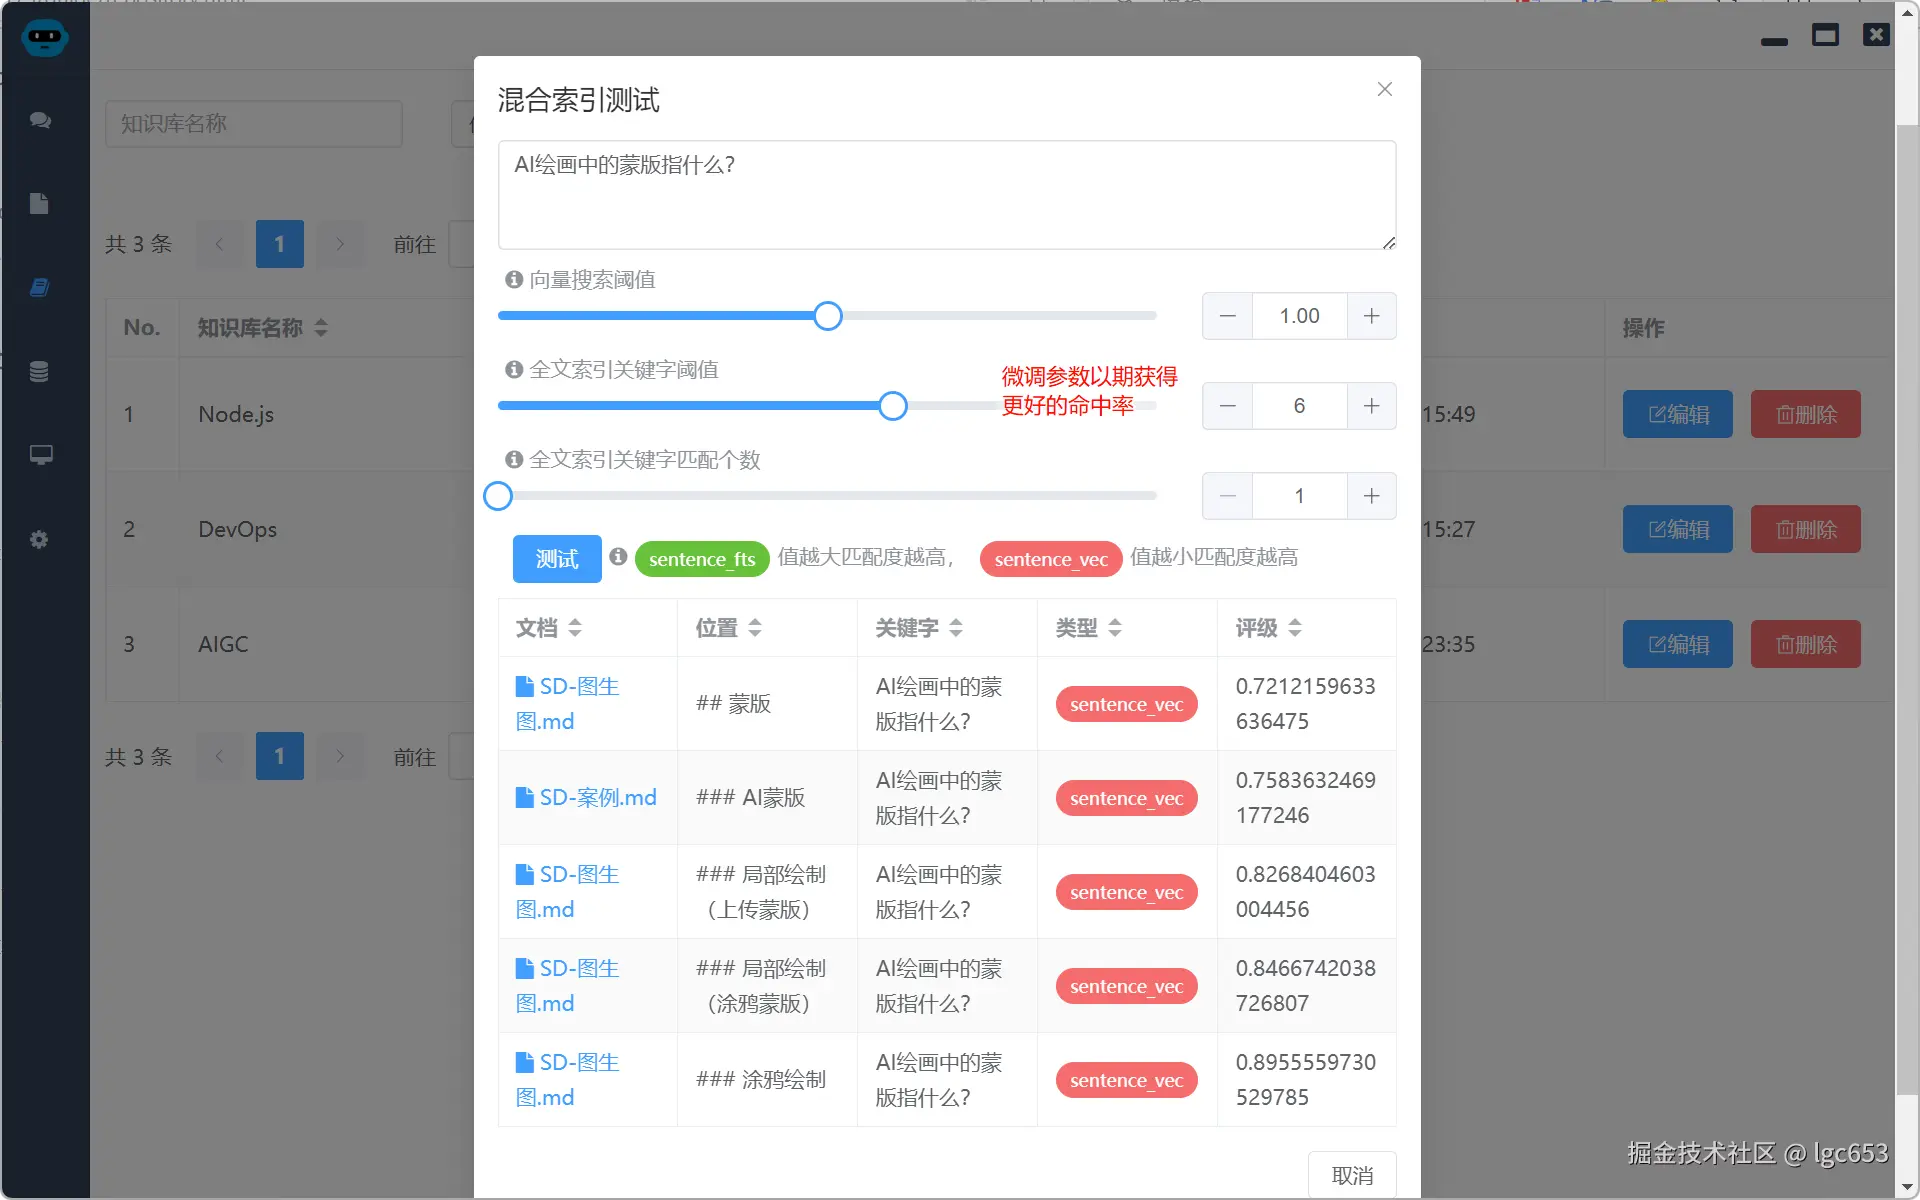This screenshot has height=1200, width=1920.
Task: Open the database section in the sidebar
Action: [40, 371]
